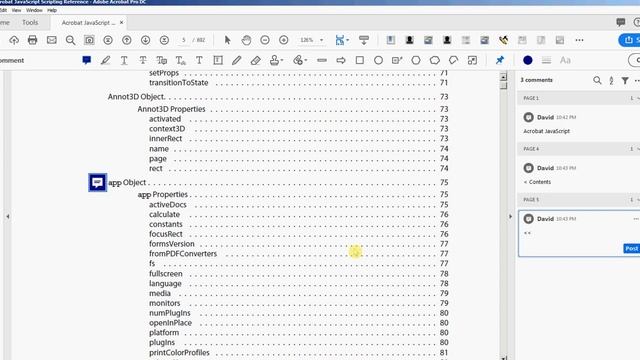Open the 'Annot3D Object' contents entry

278,97
